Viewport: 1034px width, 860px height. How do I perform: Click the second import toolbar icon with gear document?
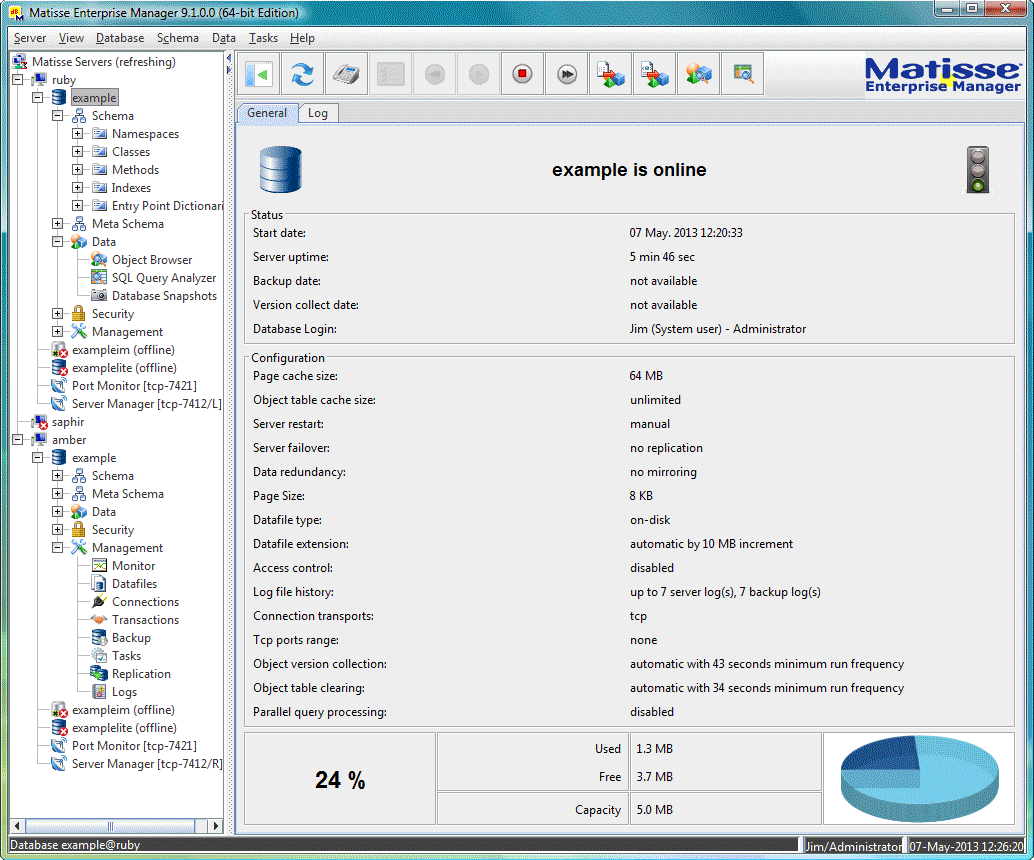(x=654, y=75)
